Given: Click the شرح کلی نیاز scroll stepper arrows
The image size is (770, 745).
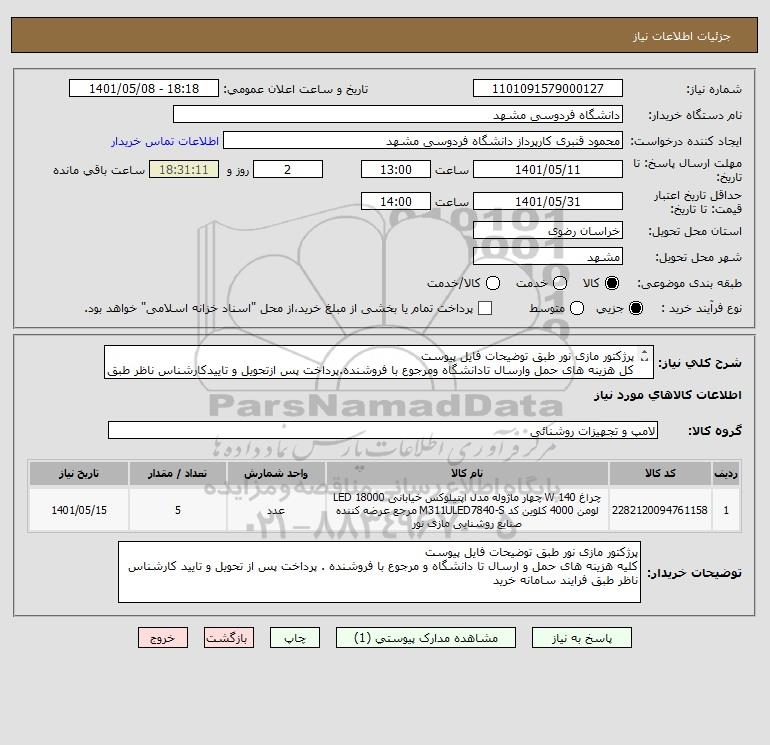Looking at the screenshot, I should (645, 356).
